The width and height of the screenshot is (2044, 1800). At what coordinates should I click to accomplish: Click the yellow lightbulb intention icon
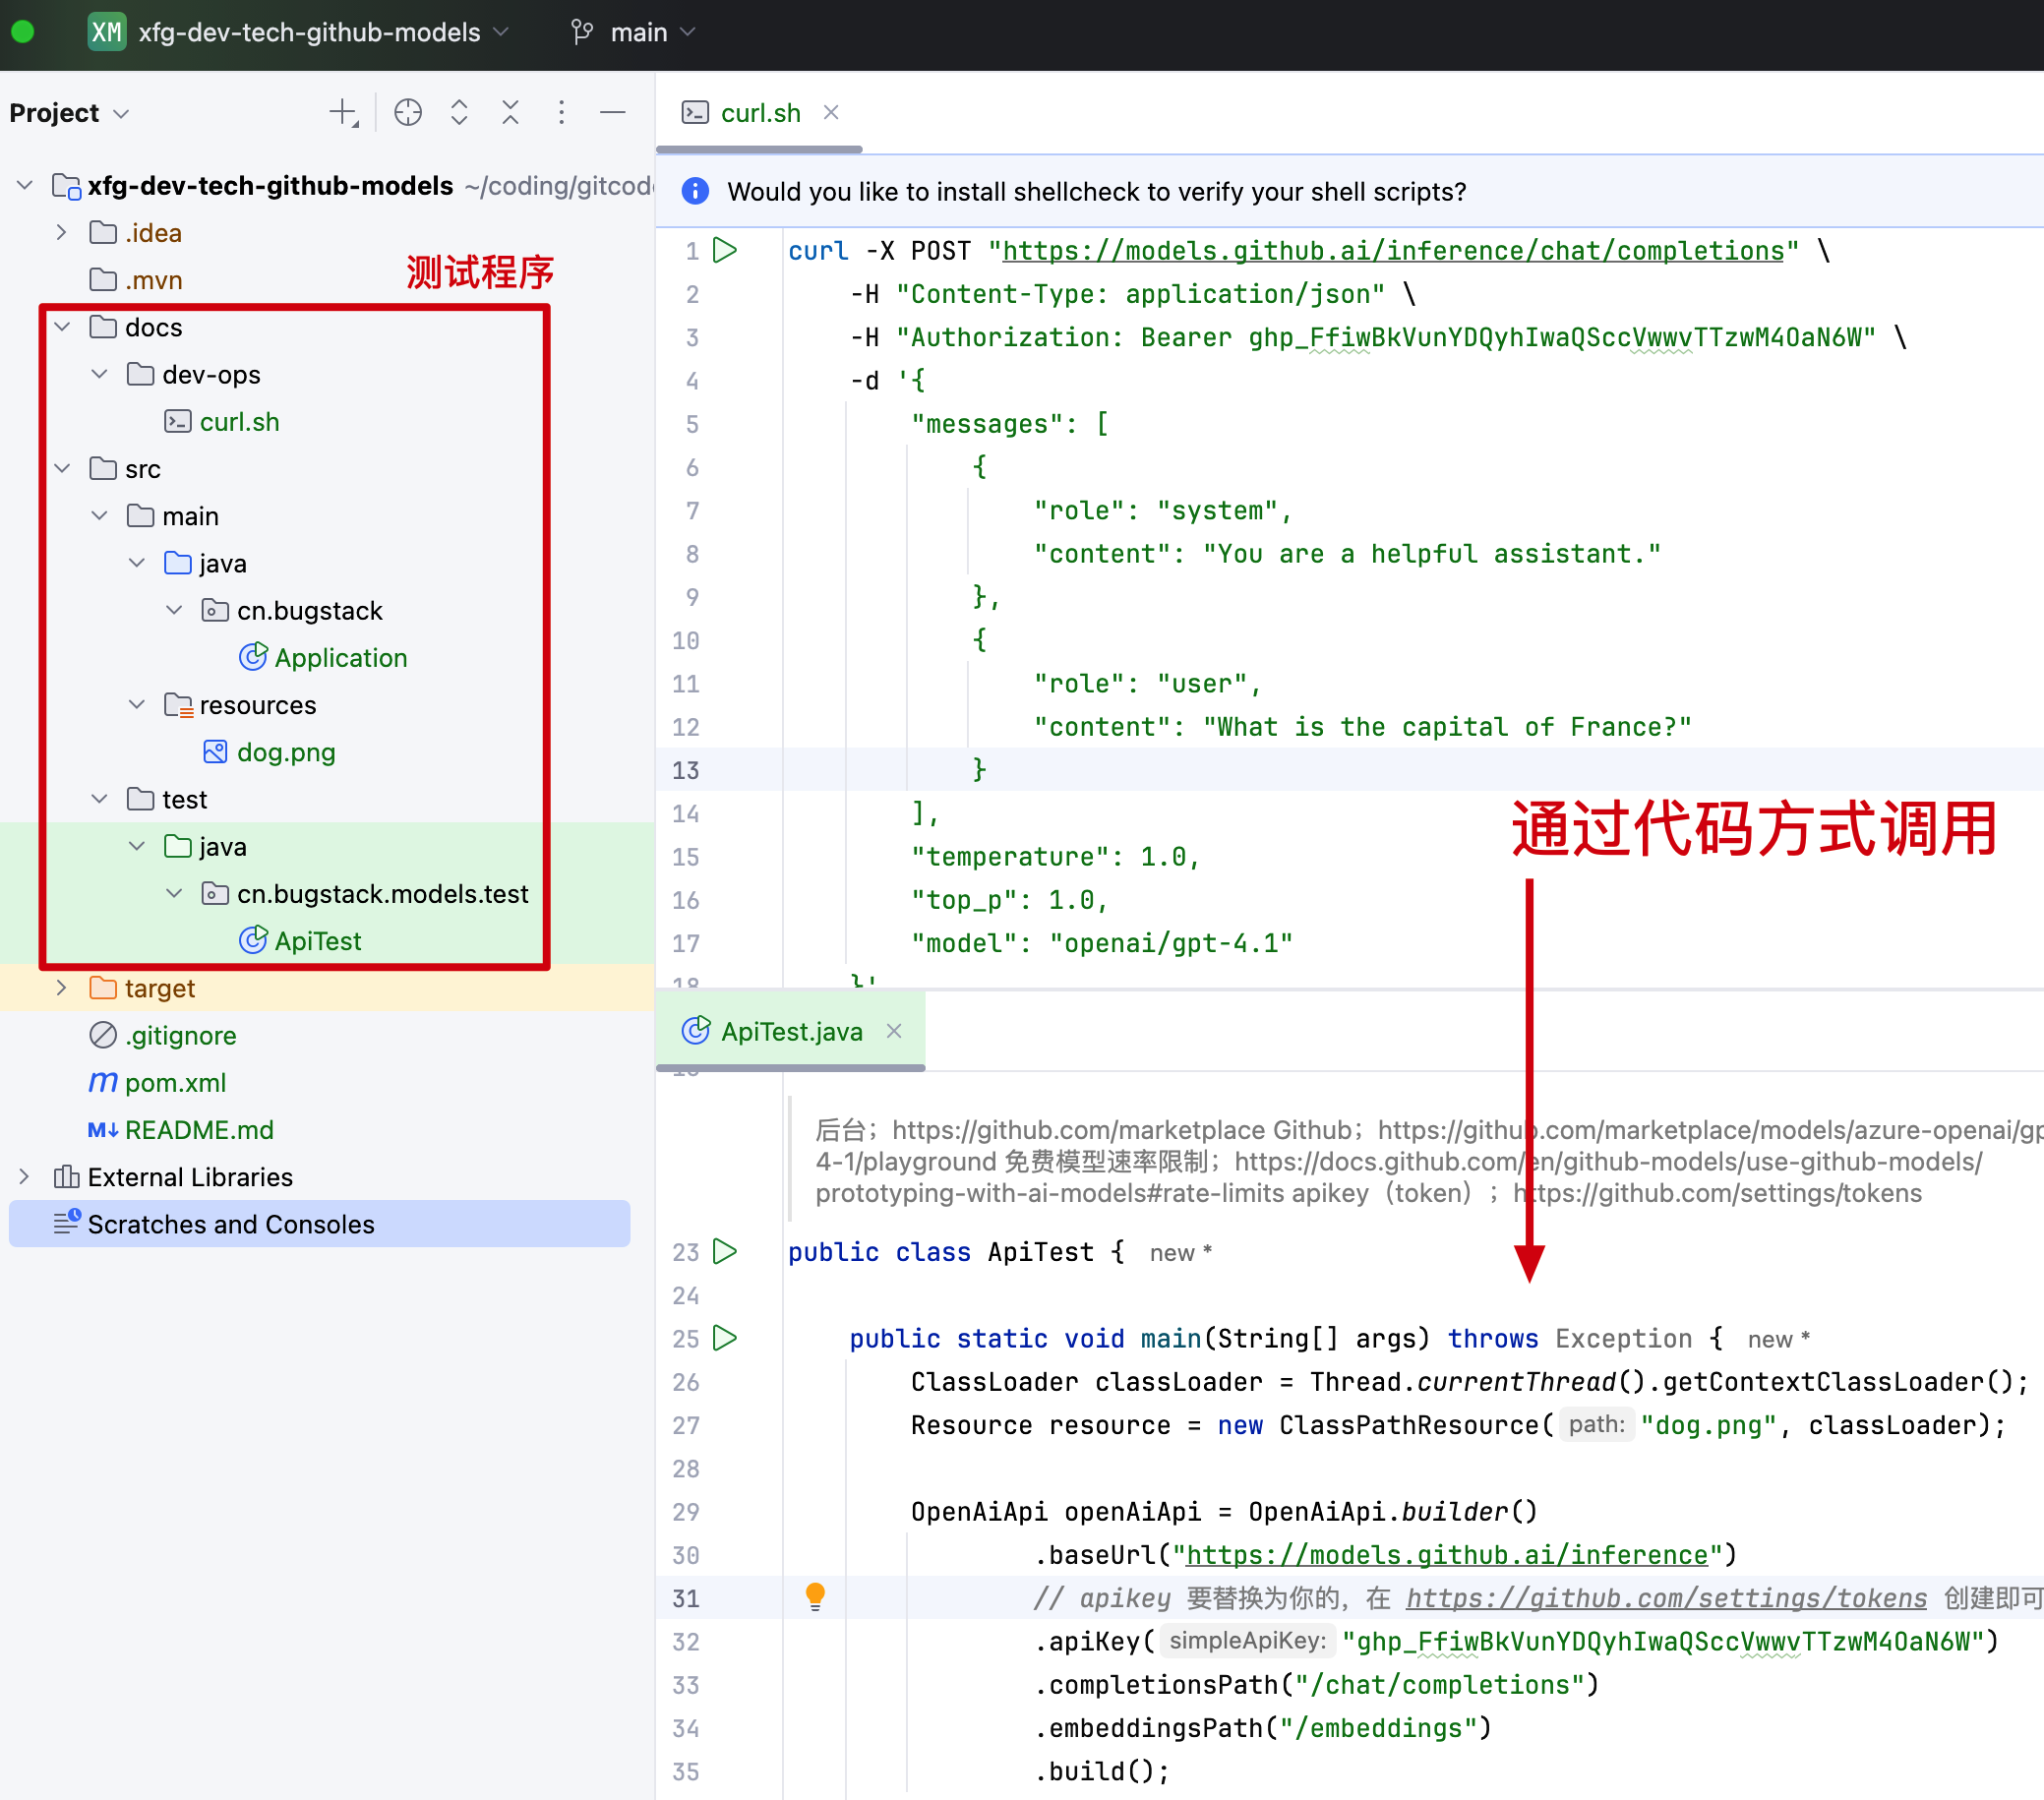815,1596
